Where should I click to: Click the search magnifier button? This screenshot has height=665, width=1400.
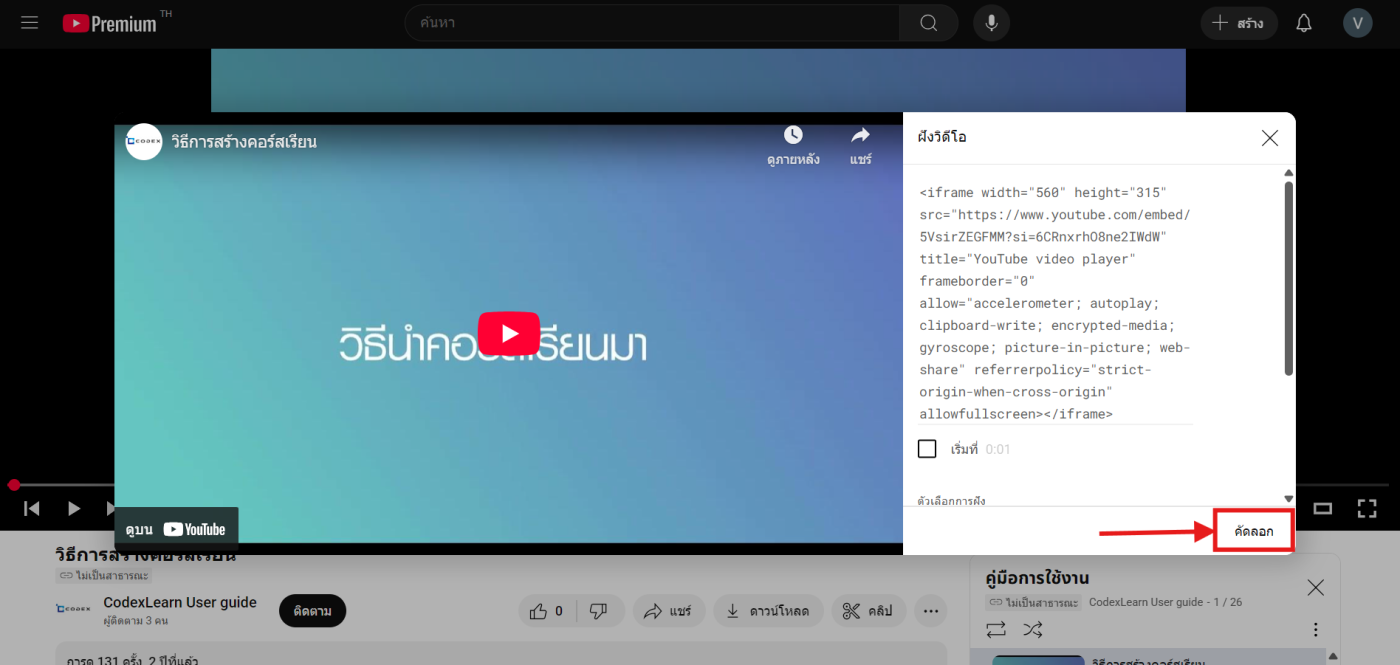[x=928, y=23]
